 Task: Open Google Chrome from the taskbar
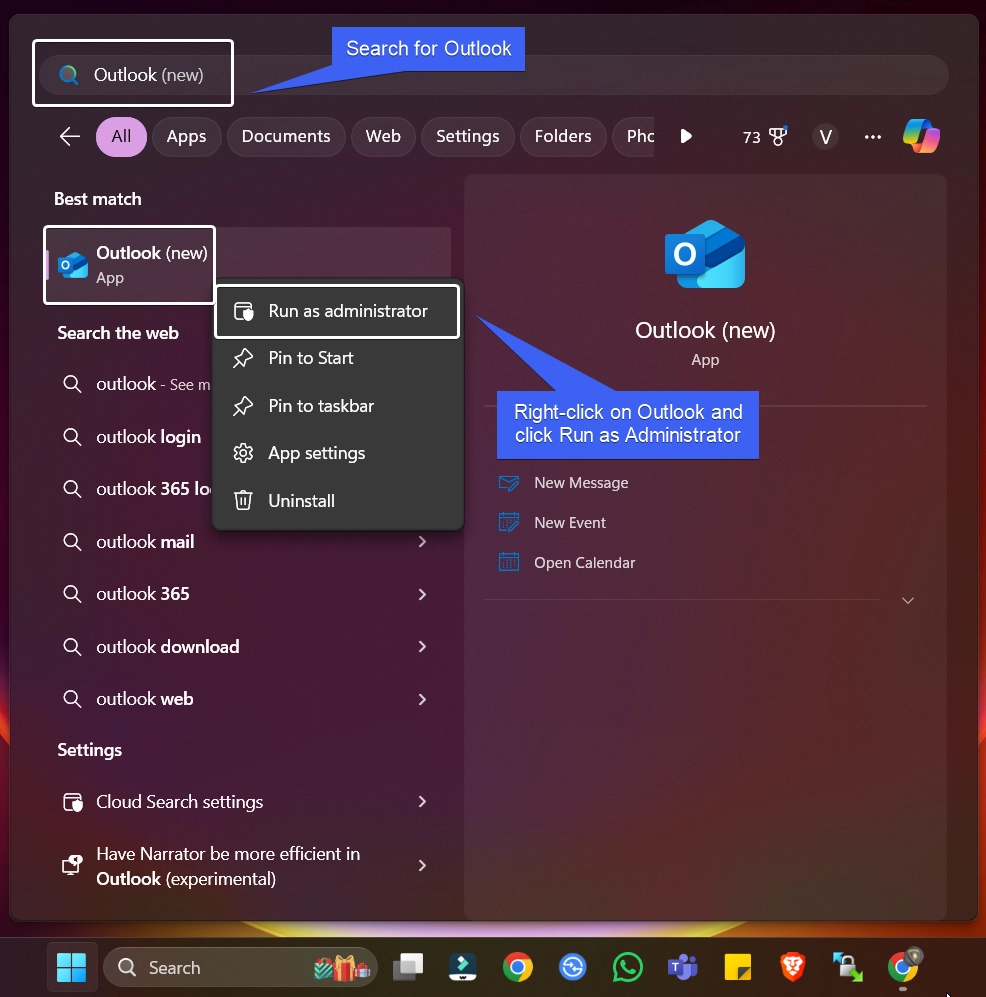tap(517, 967)
